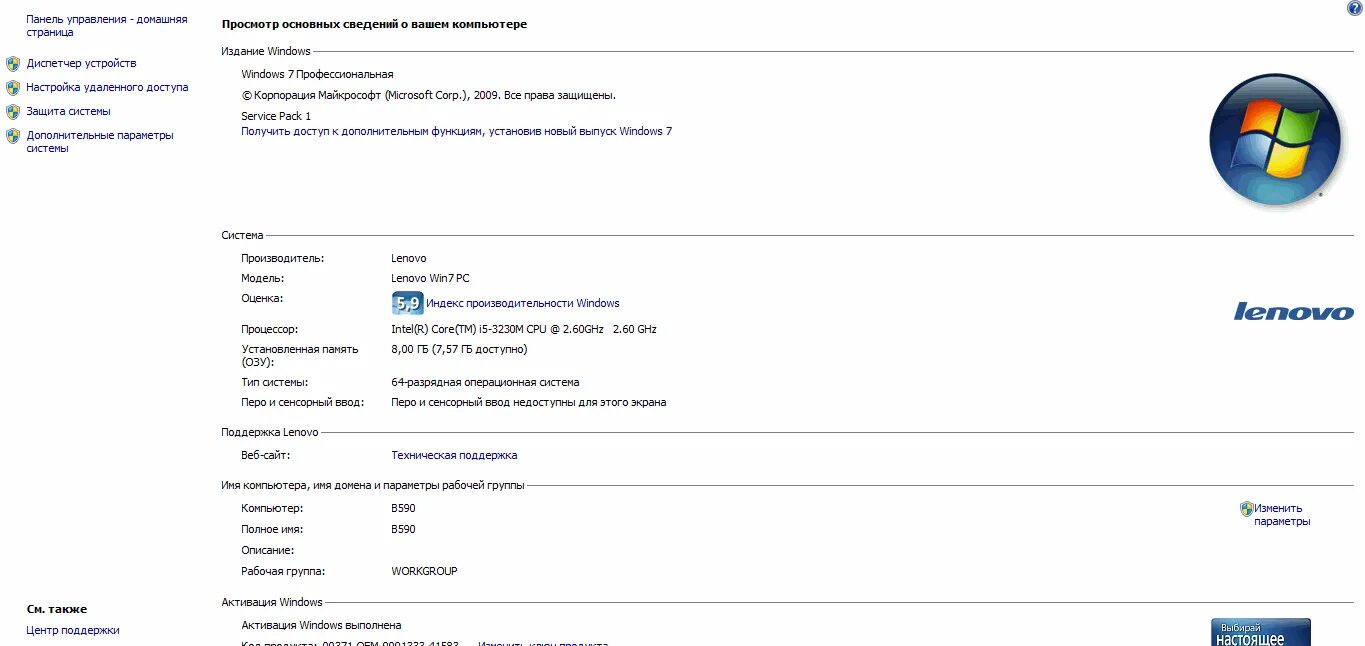This screenshot has width=1365, height=646.
Task: Open Техническая поддержка website link
Action: 453,455
